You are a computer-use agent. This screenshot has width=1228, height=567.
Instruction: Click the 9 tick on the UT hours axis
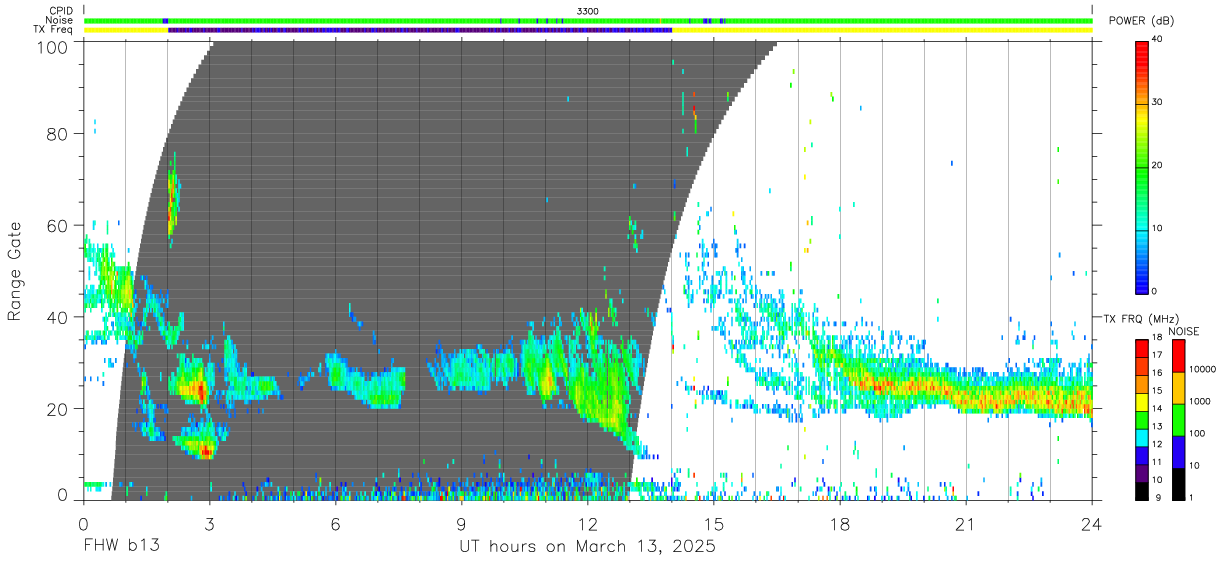(461, 524)
